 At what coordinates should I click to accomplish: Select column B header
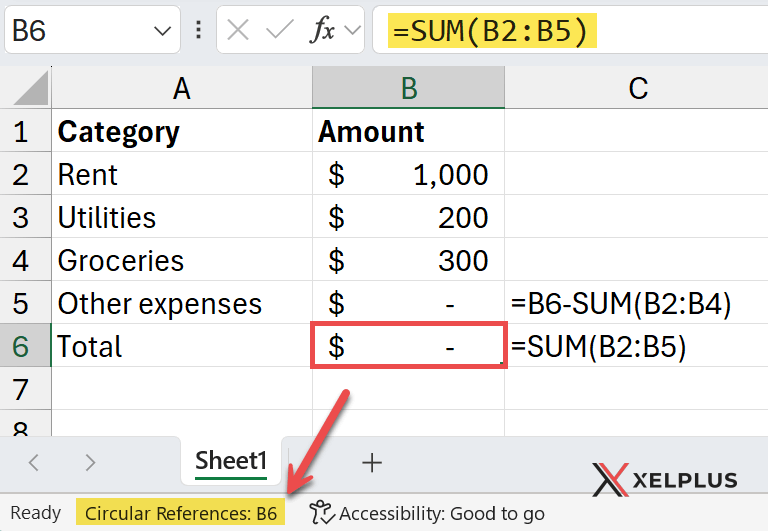[408, 89]
